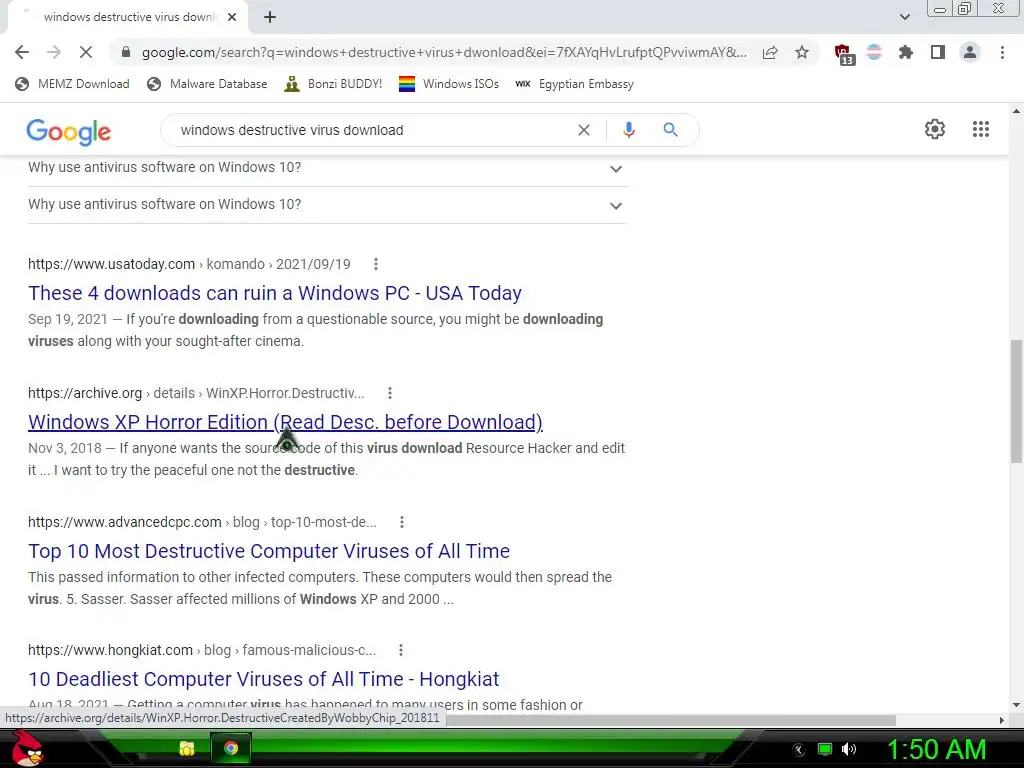The height and width of the screenshot is (768, 1024).
Task: Share this page via address bar icon
Action: click(770, 52)
